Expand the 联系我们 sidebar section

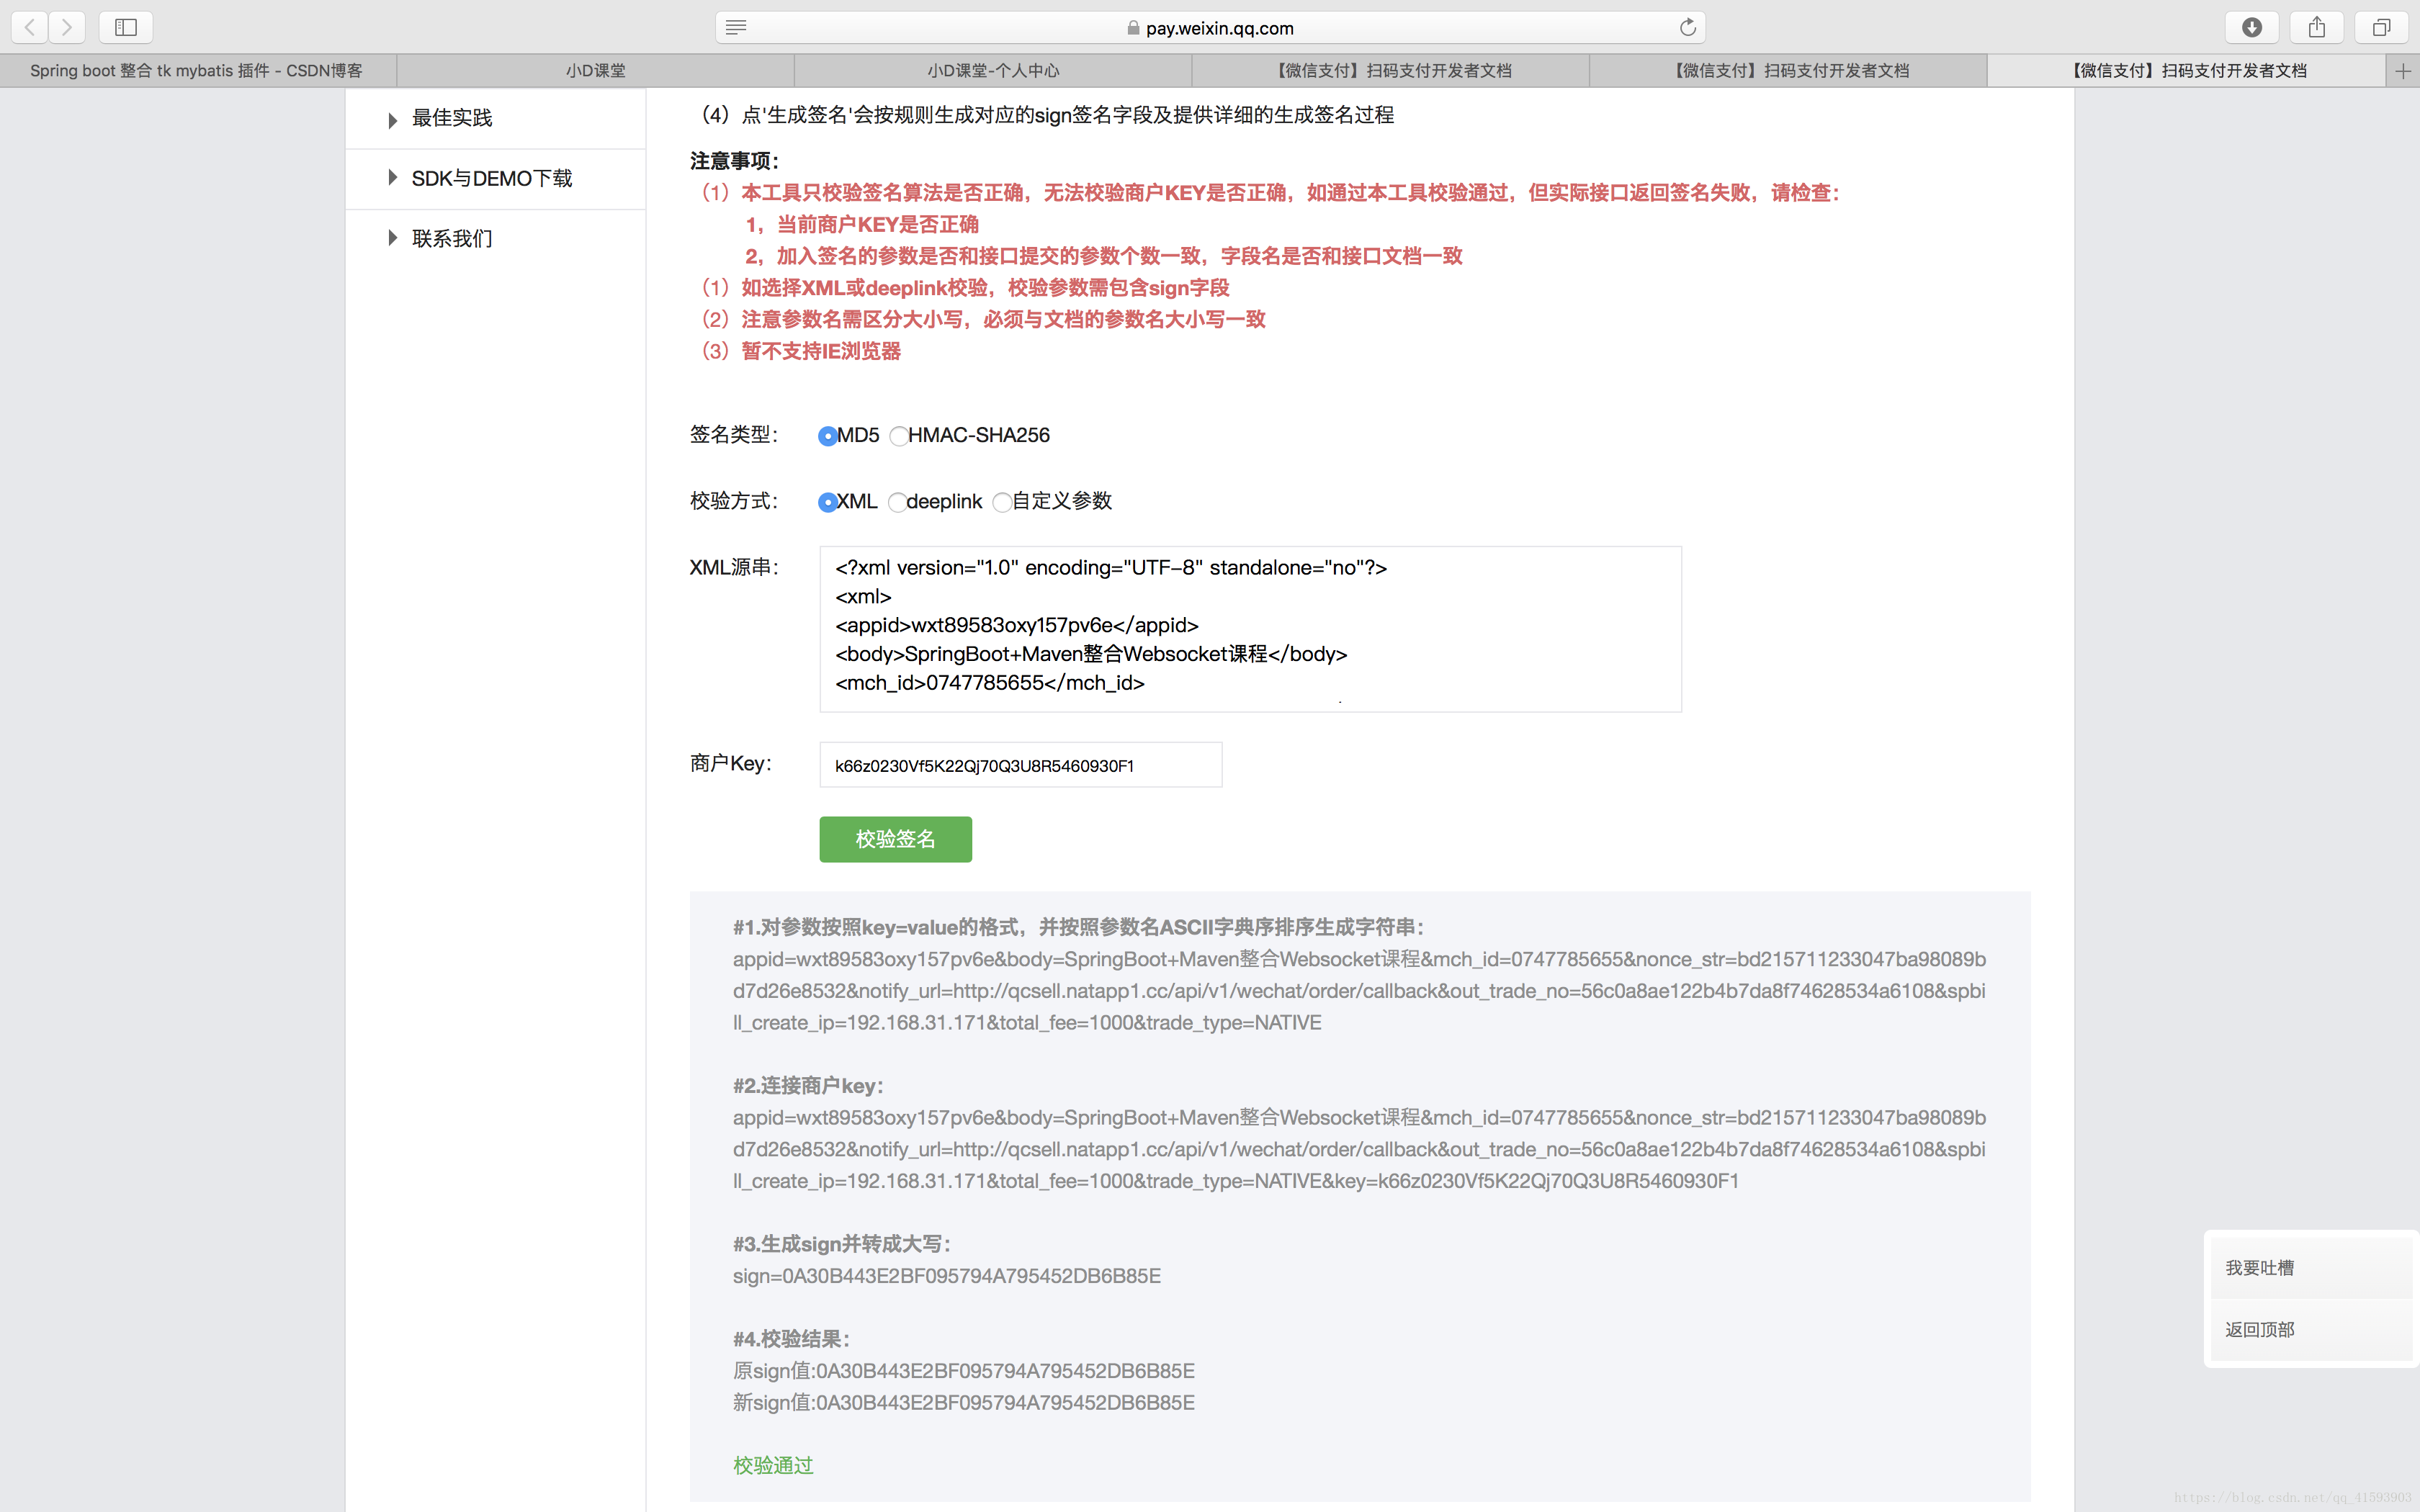(451, 238)
